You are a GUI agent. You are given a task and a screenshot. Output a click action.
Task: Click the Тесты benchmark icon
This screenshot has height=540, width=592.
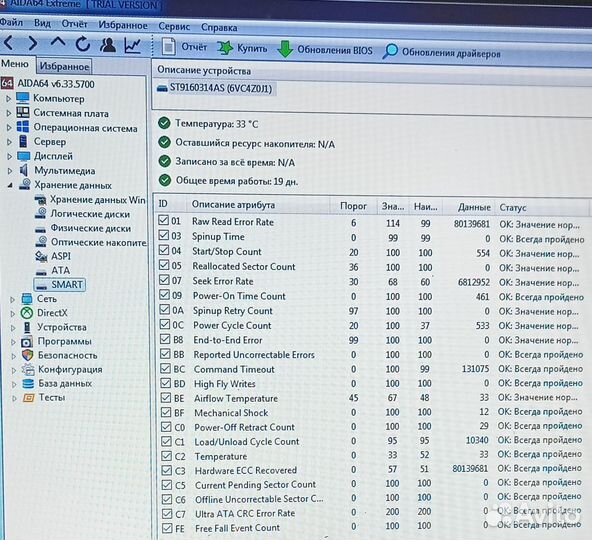(x=29, y=398)
